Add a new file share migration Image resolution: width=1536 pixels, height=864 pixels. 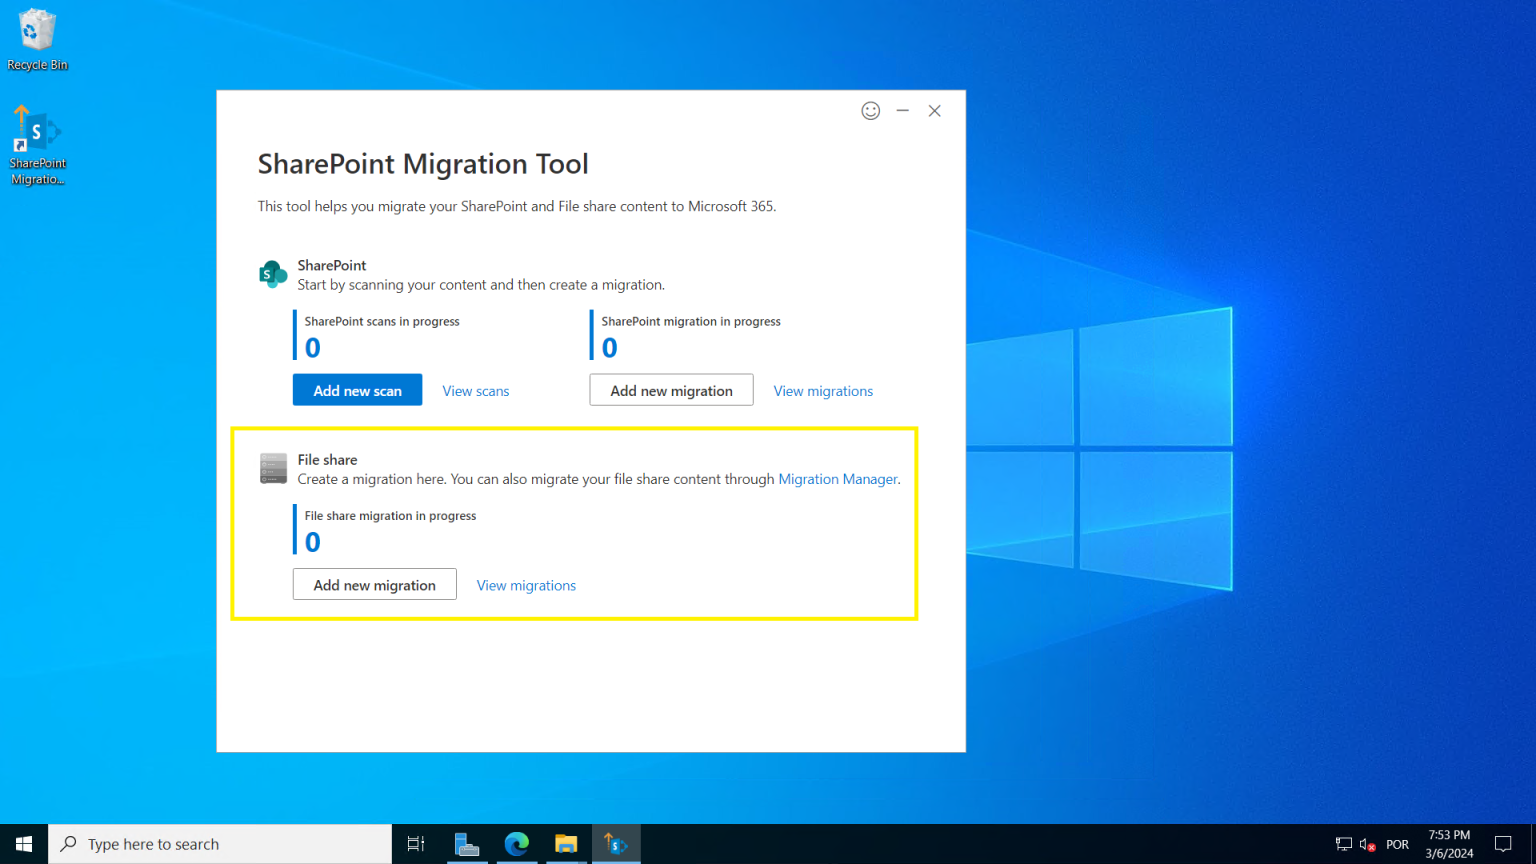374,584
